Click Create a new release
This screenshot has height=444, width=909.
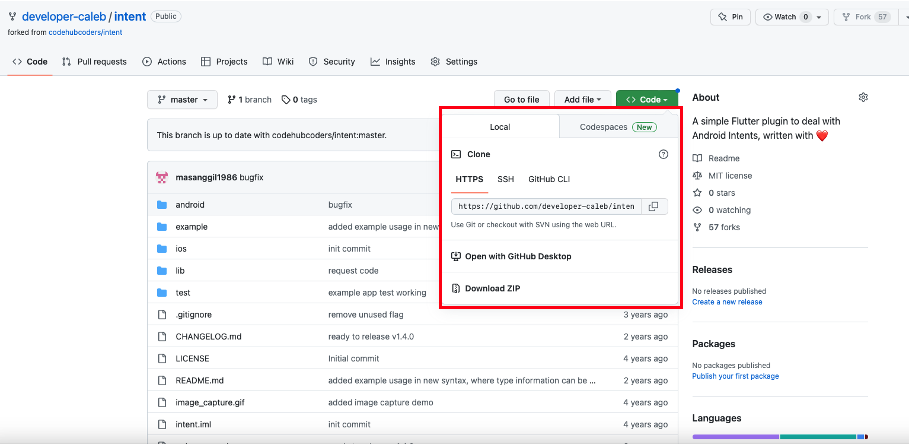click(727, 302)
